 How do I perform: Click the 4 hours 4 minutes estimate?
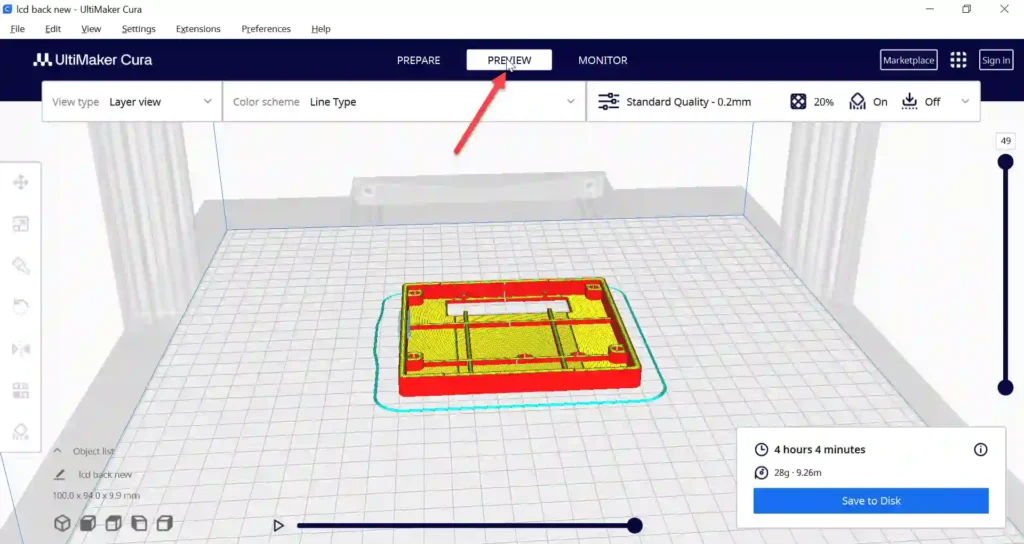tap(820, 449)
